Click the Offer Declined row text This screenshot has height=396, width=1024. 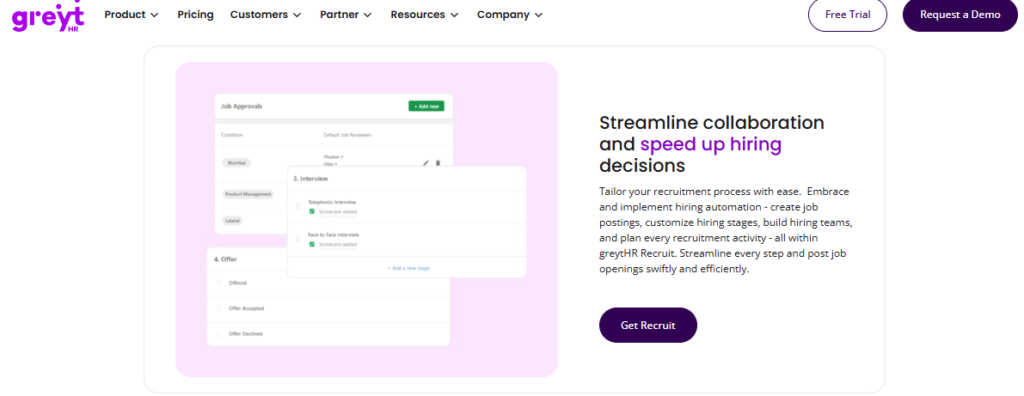(246, 334)
